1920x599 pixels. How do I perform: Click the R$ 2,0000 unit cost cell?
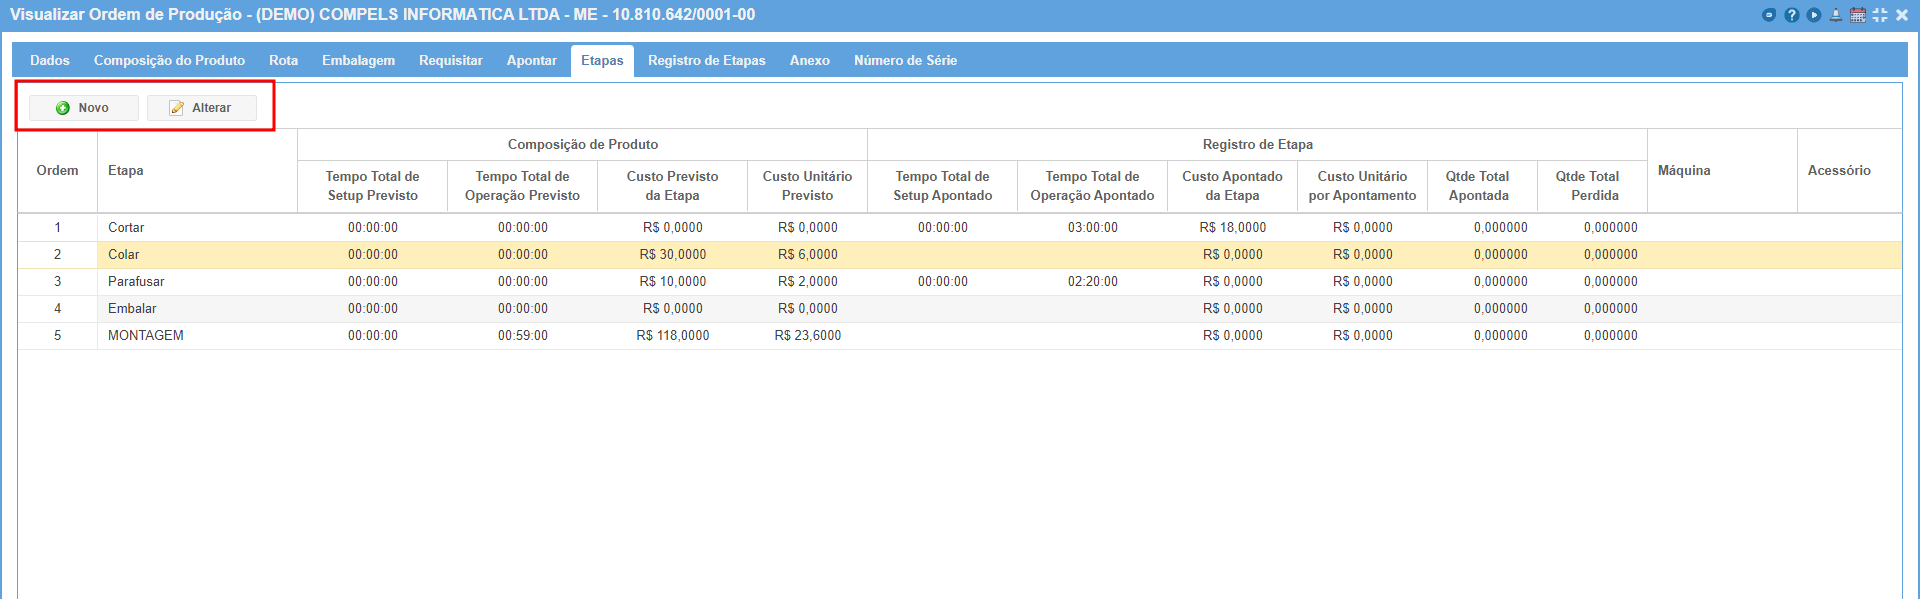(807, 282)
